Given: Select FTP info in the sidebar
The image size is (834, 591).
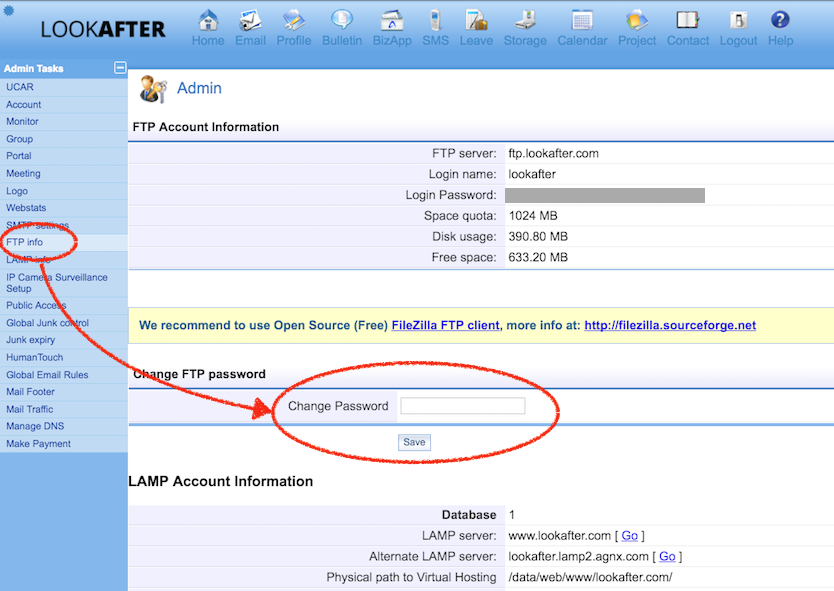Looking at the screenshot, I should tap(25, 242).
